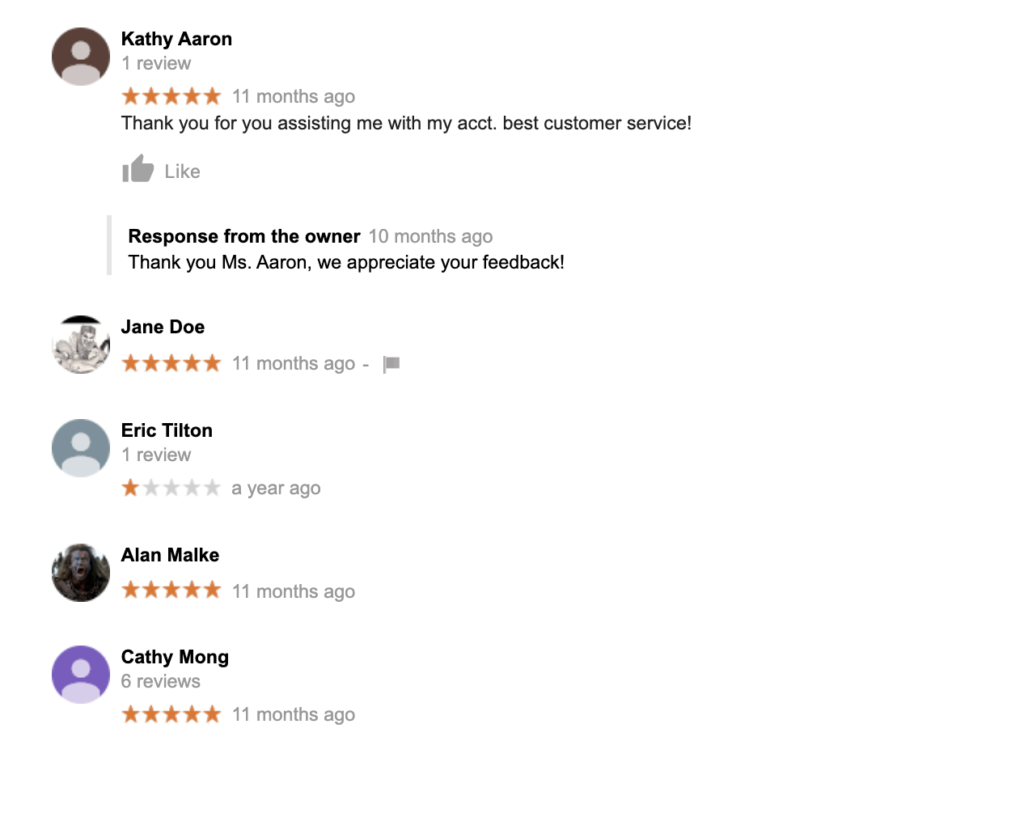Image resolution: width=1024 pixels, height=830 pixels.
Task: Open Alan Malke's profile photo
Action: 81,572
